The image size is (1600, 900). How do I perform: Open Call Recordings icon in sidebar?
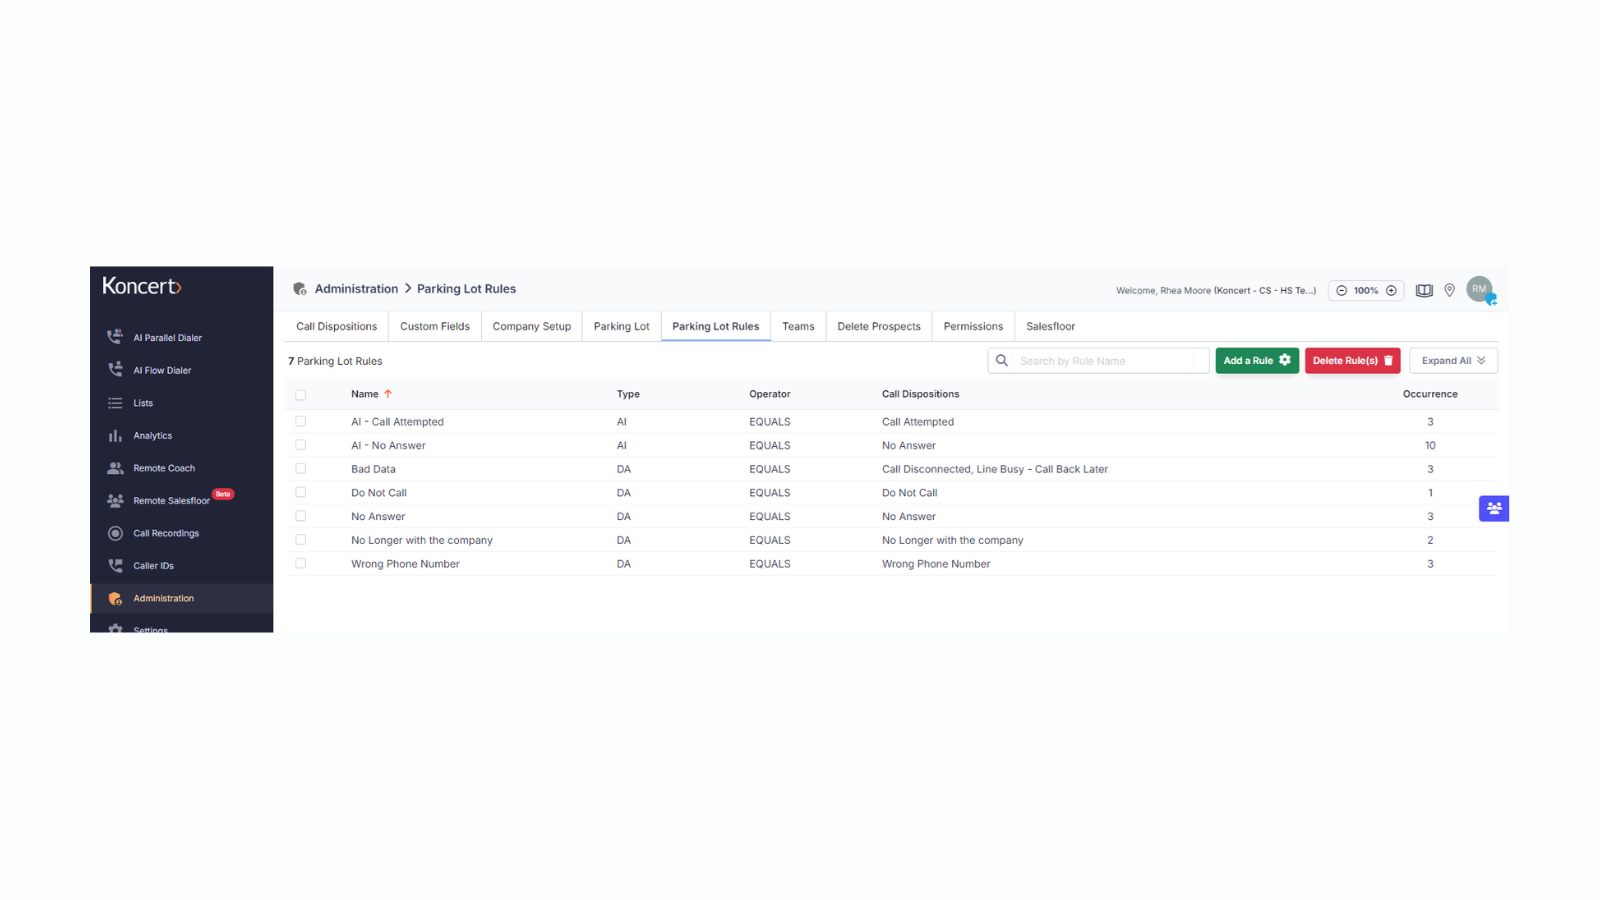tap(115, 533)
